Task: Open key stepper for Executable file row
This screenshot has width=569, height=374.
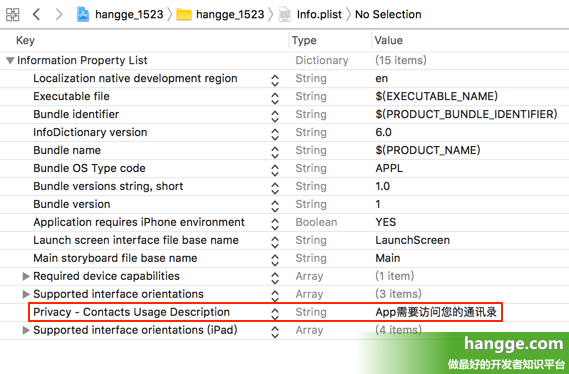Action: [x=275, y=98]
